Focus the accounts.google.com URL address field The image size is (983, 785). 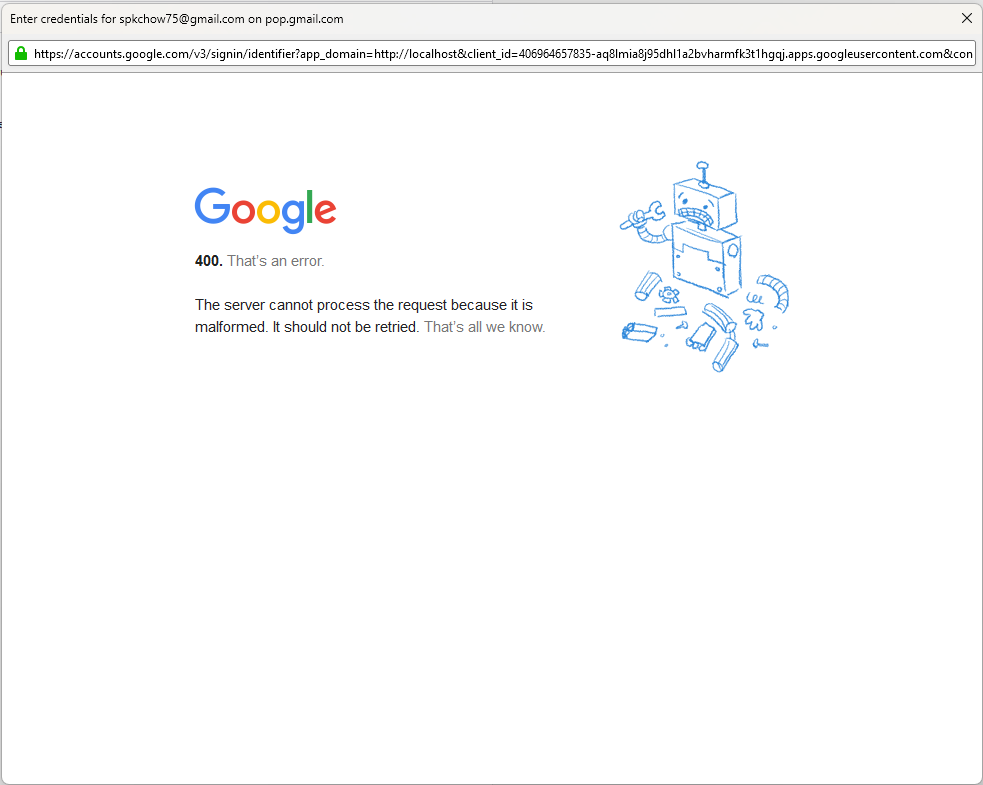pyautogui.click(x=492, y=53)
